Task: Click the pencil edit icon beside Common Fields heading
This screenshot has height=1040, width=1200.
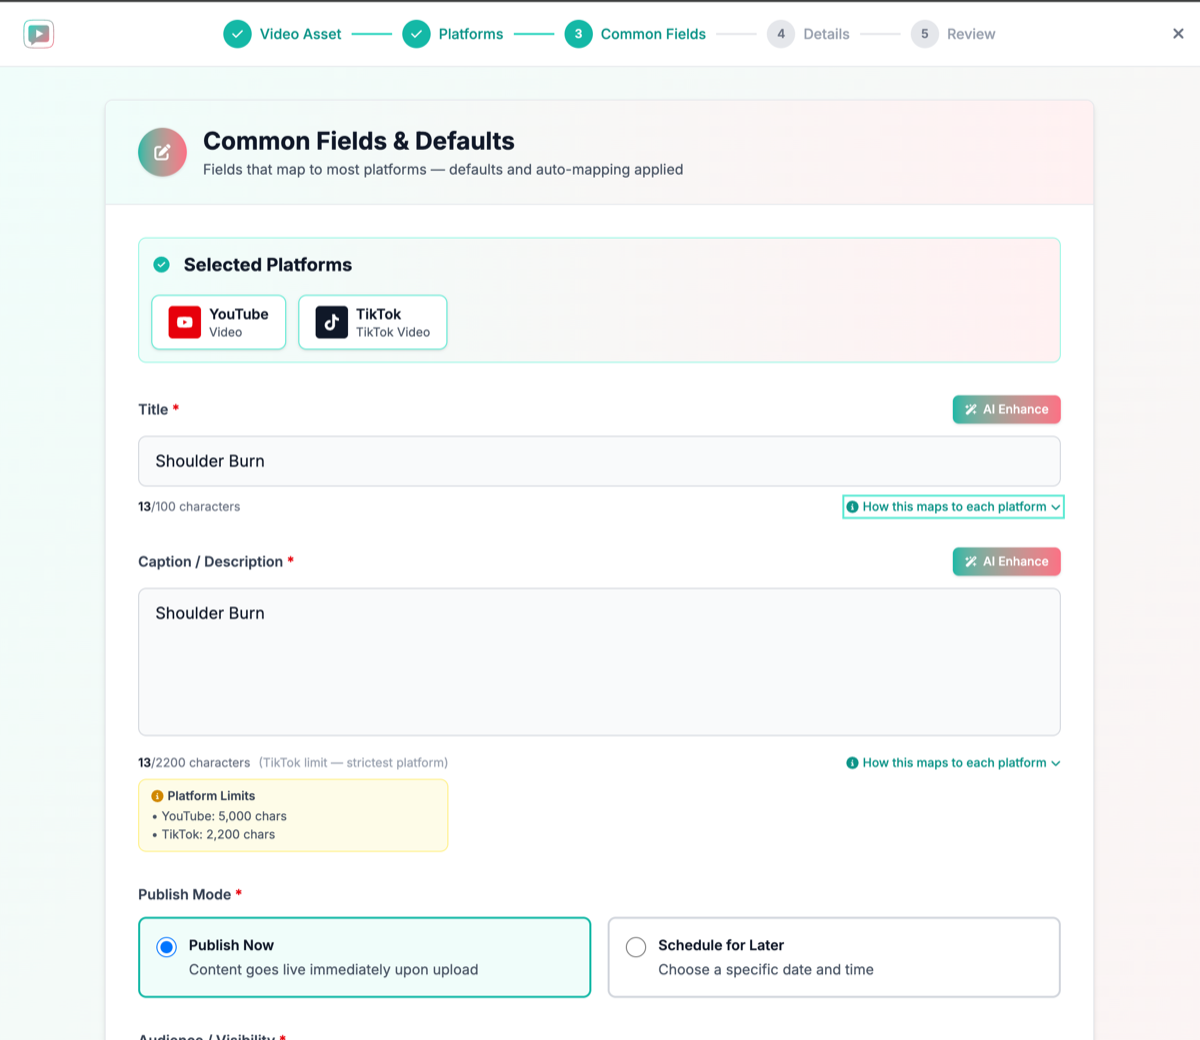Action: 162,152
